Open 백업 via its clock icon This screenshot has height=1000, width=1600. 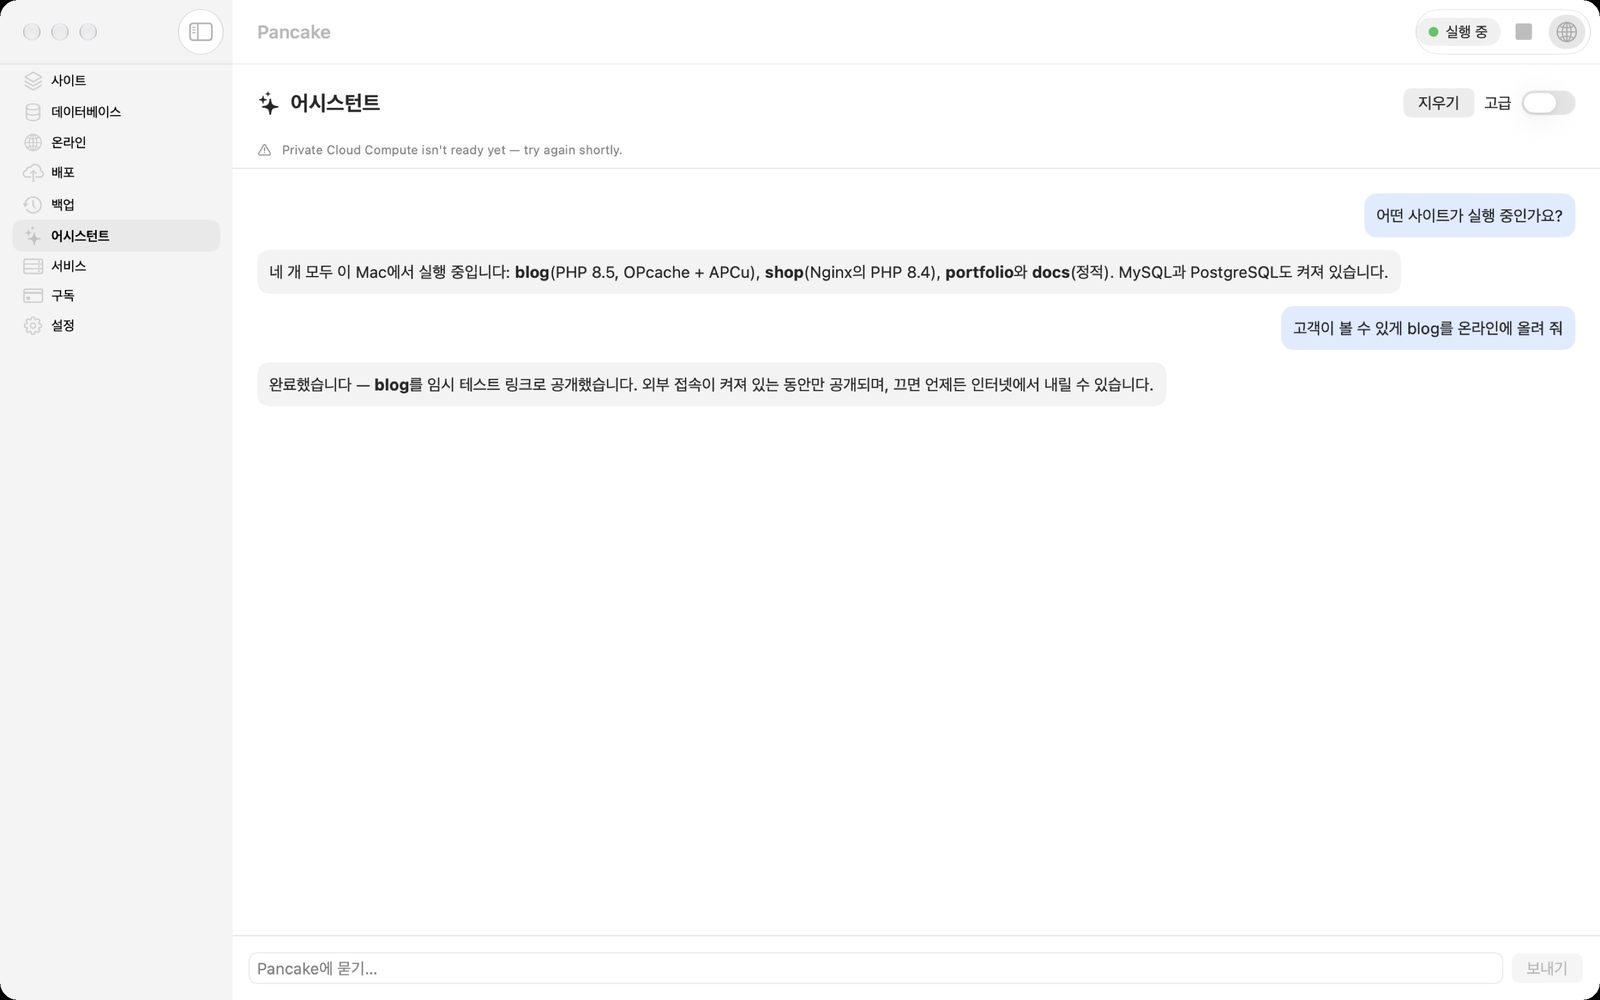coord(33,205)
